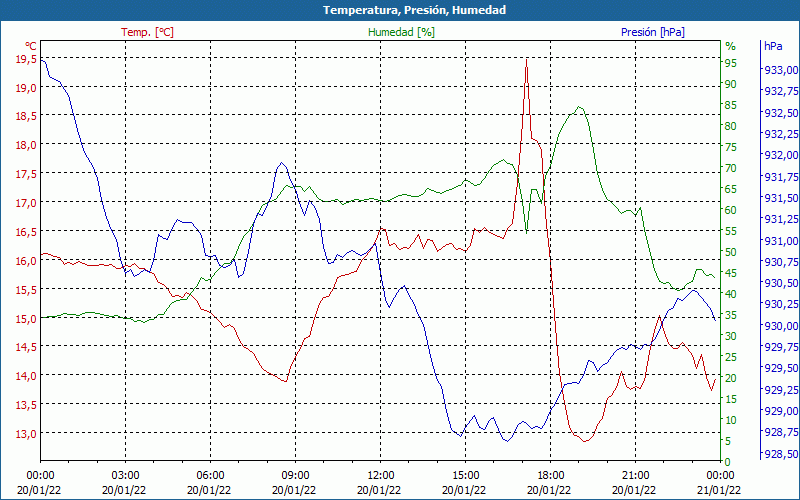
Task: Select the green Humedad [%] legend label
Action: (x=402, y=32)
